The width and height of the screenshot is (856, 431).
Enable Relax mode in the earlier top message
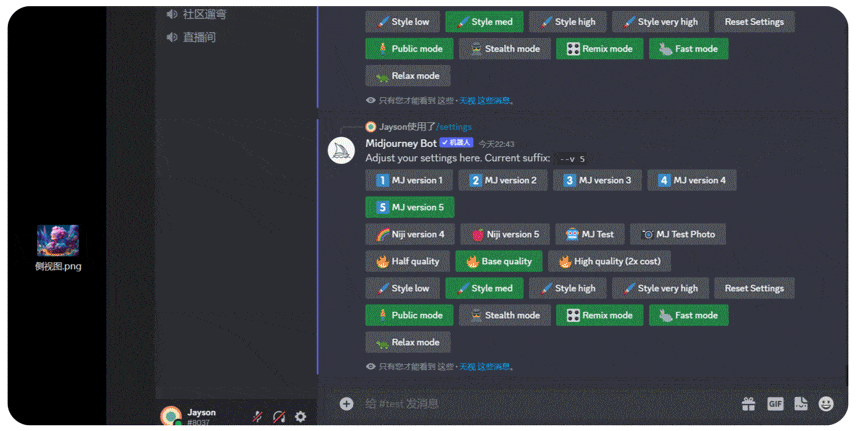[x=408, y=76]
